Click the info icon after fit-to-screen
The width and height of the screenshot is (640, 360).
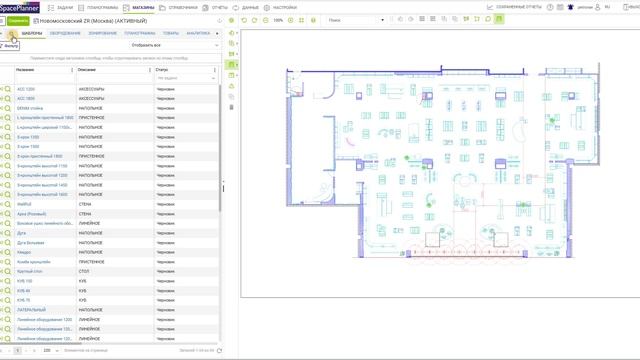pyautogui.click(x=313, y=20)
